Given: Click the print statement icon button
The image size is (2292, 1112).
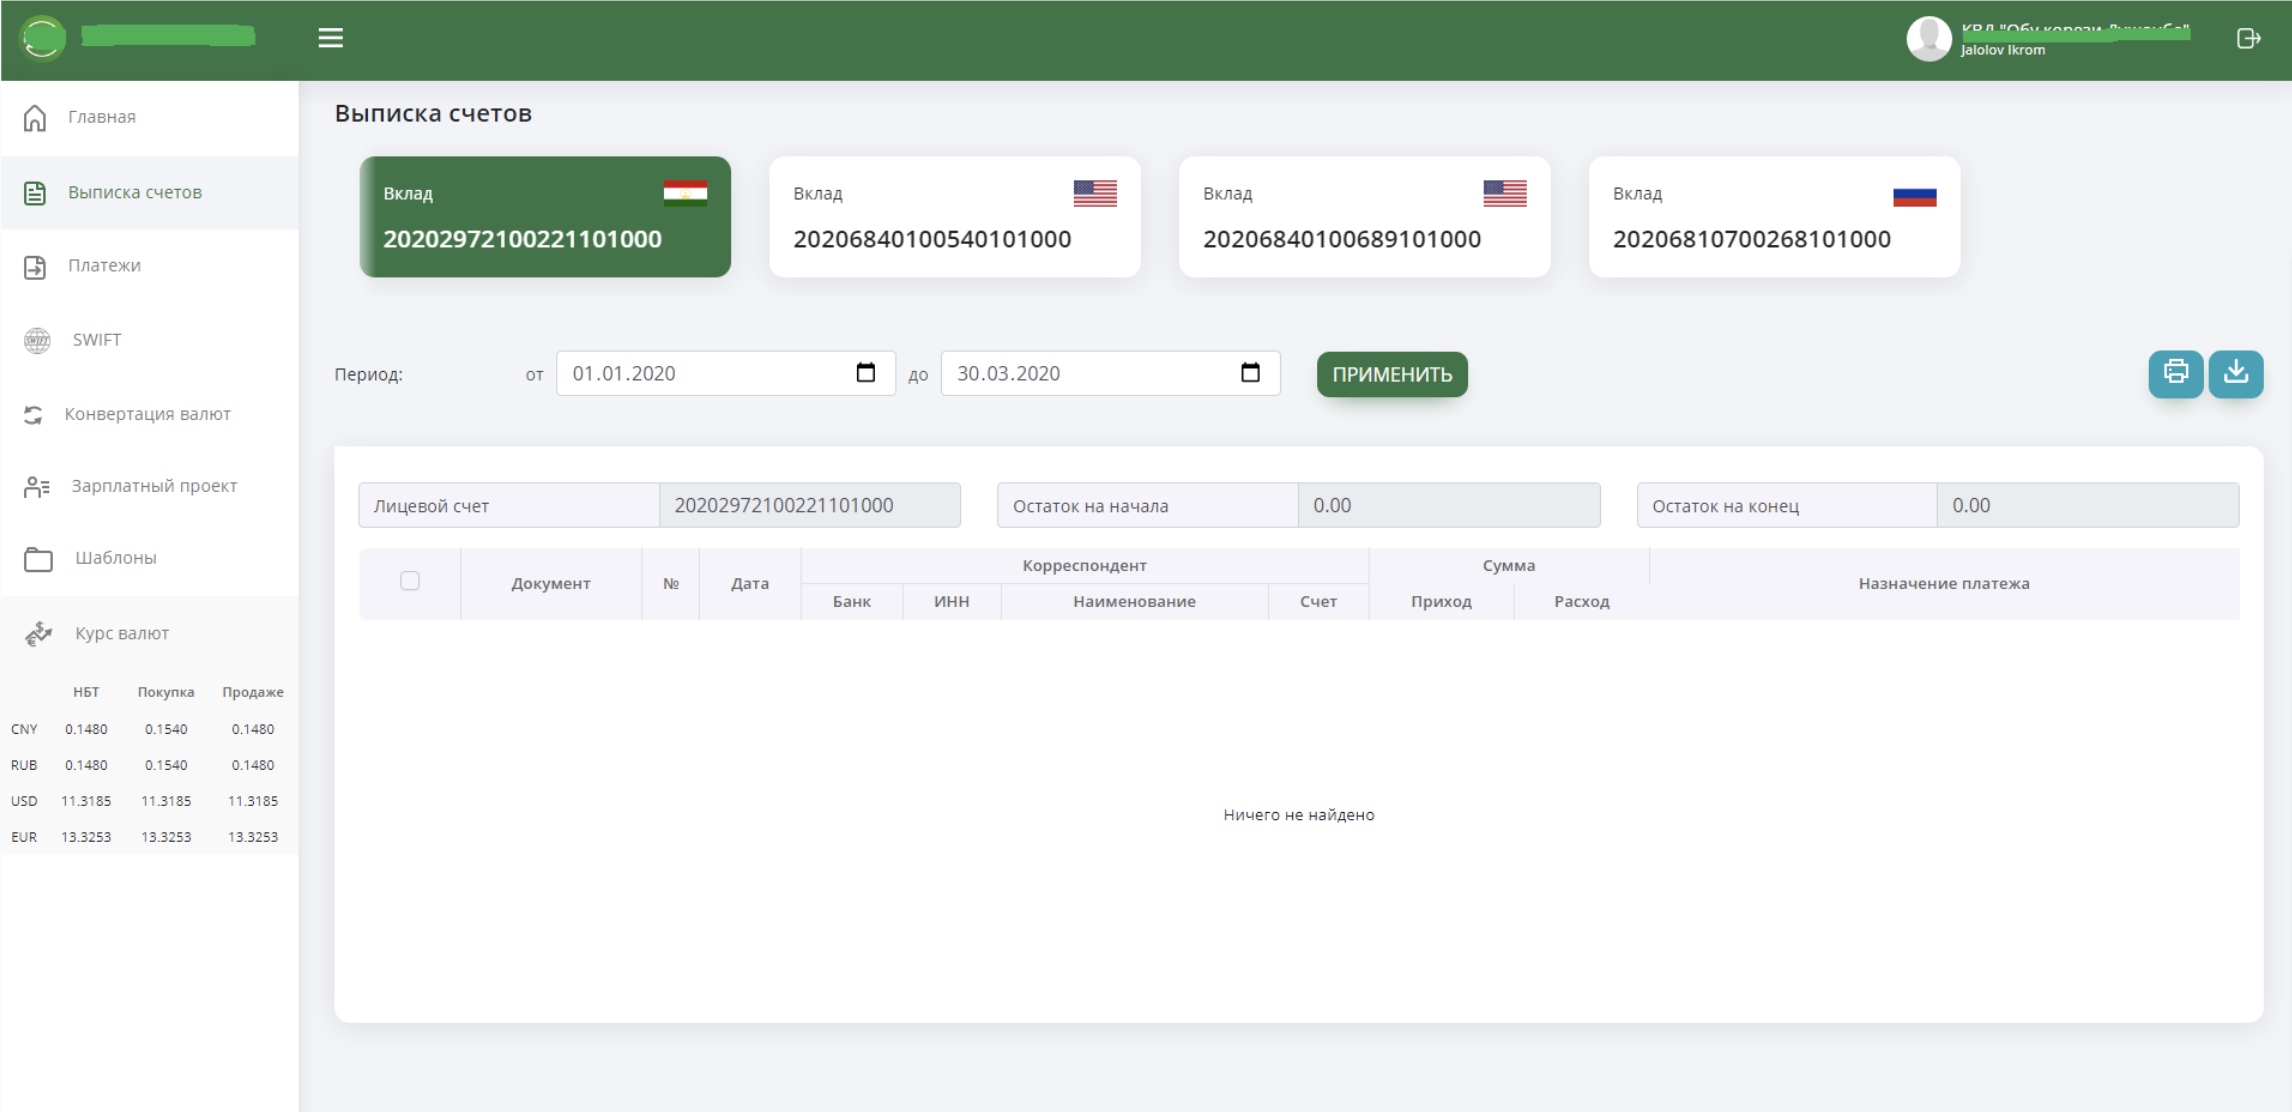Looking at the screenshot, I should pyautogui.click(x=2175, y=373).
